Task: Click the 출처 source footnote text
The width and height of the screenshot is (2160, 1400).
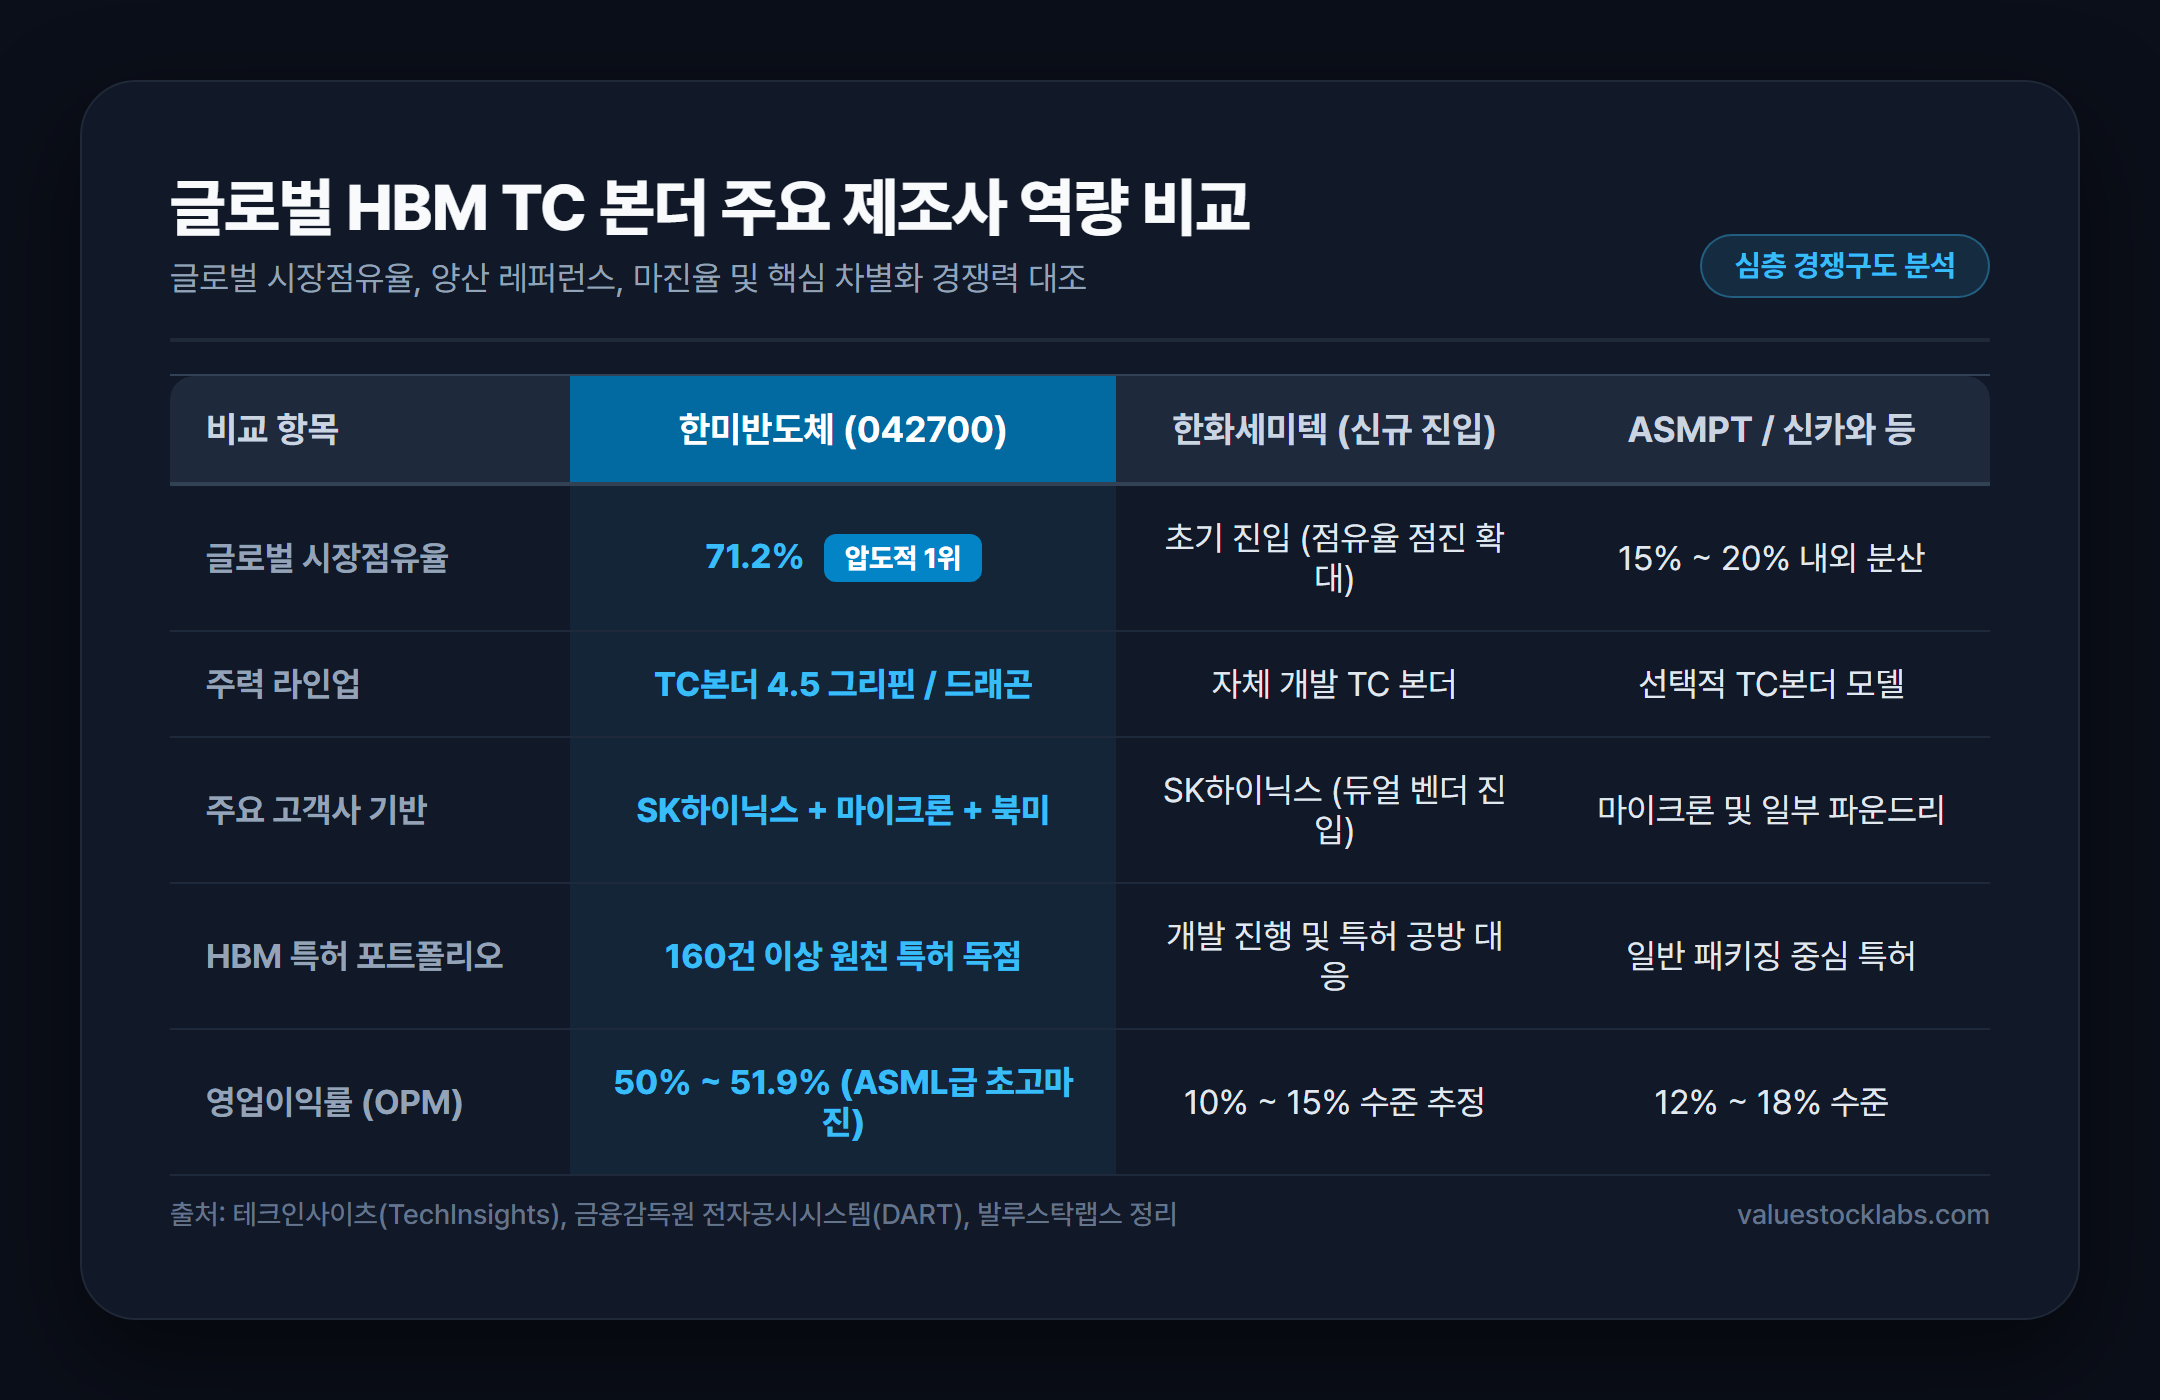Action: (x=673, y=1214)
